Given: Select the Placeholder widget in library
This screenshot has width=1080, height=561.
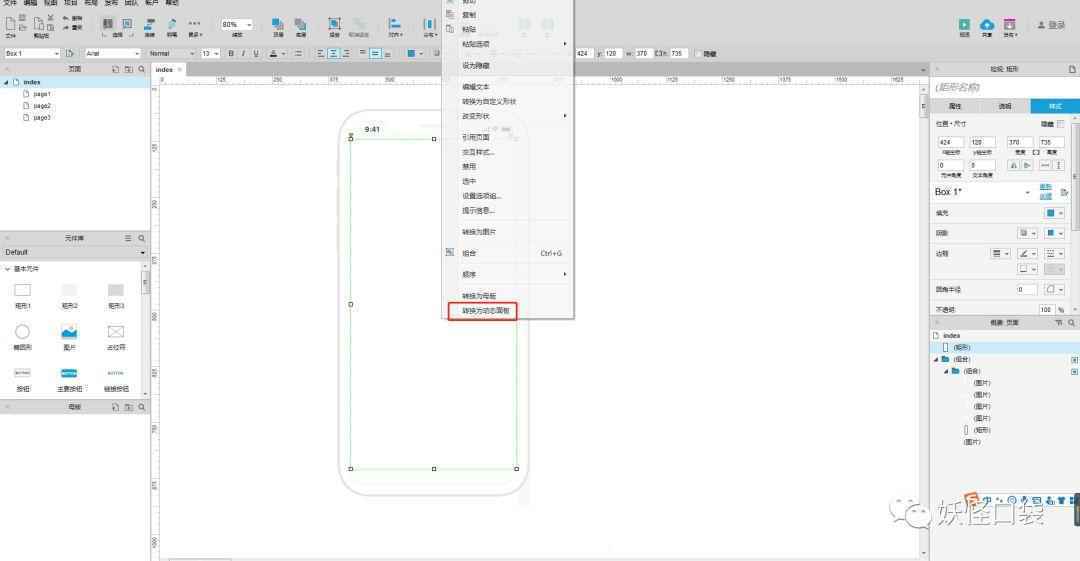Looking at the screenshot, I should point(116,336).
